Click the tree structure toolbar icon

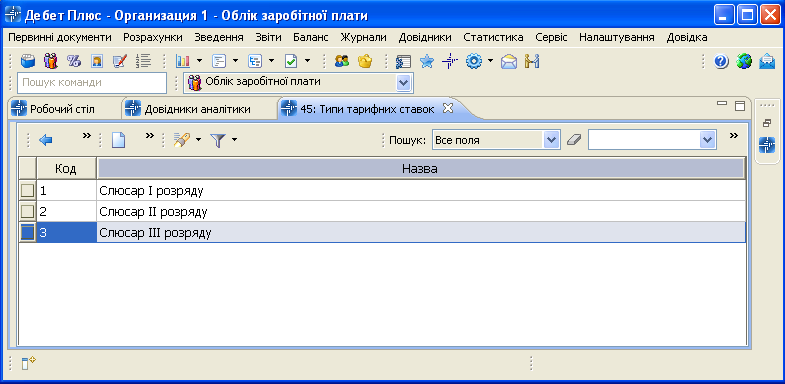pos(255,62)
